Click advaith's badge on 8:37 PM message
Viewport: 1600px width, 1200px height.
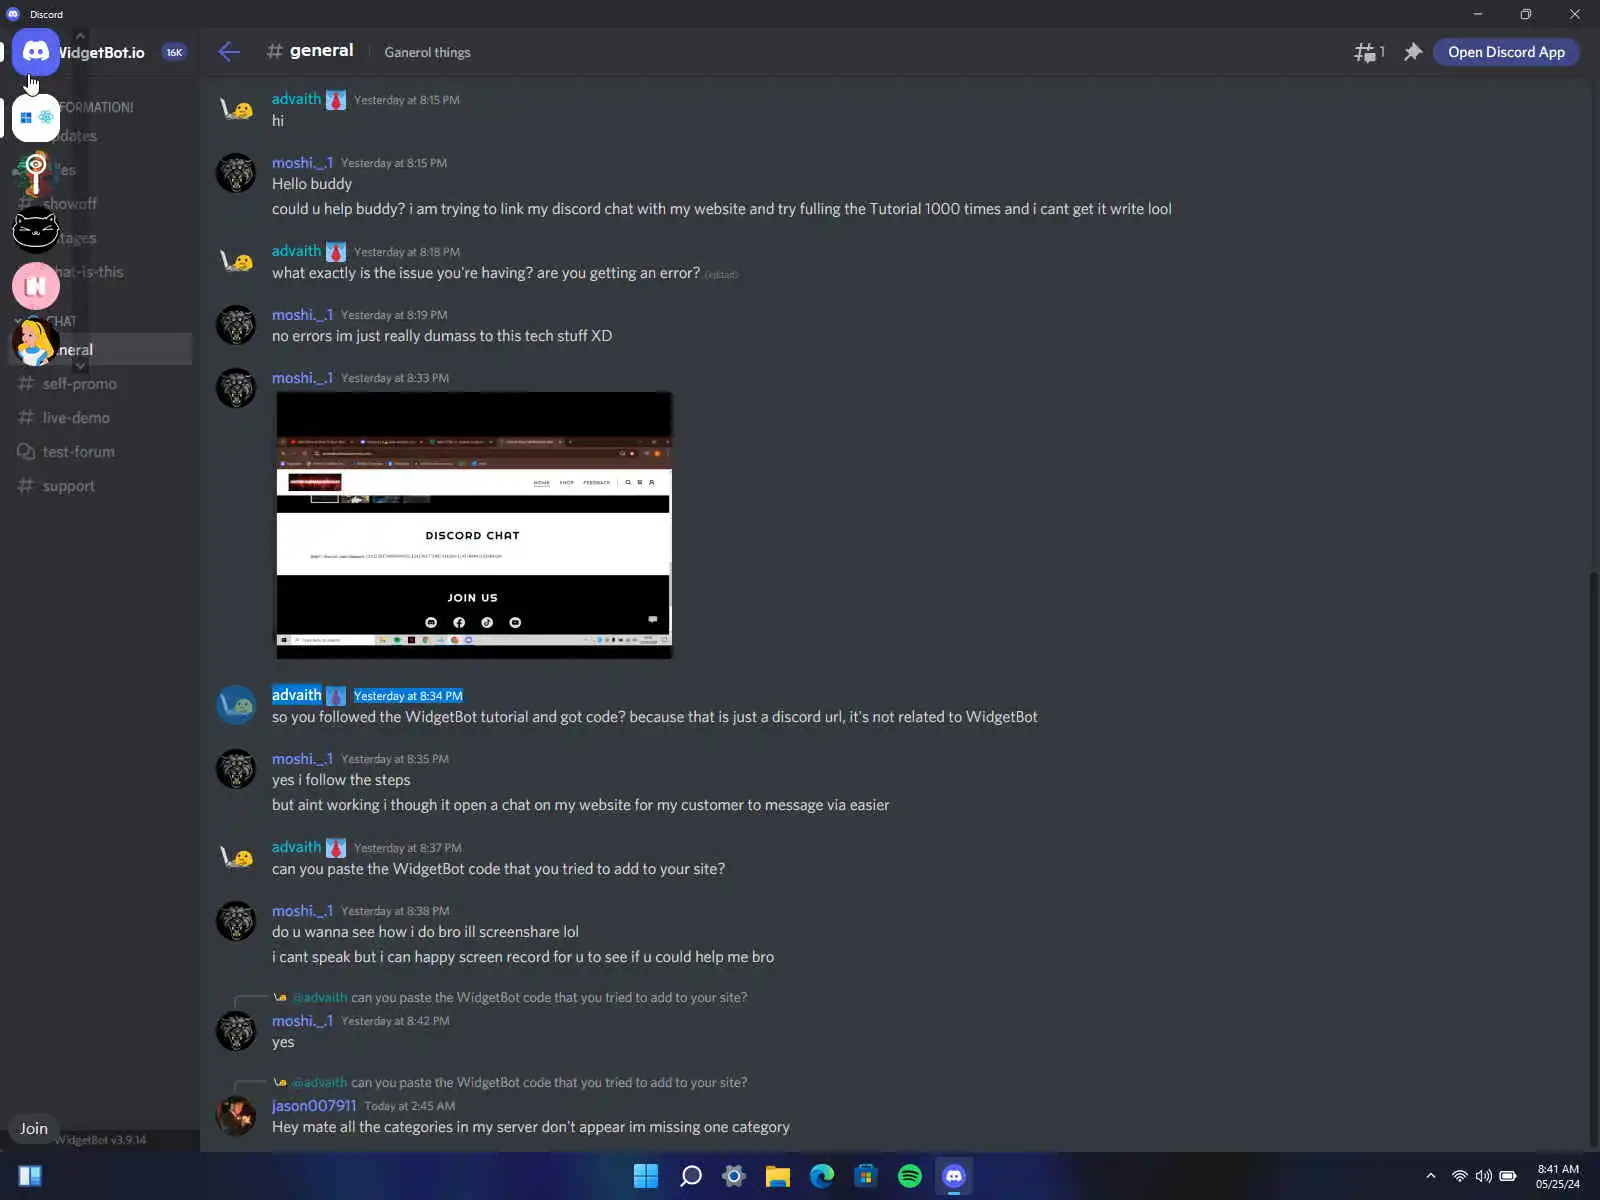pos(336,848)
